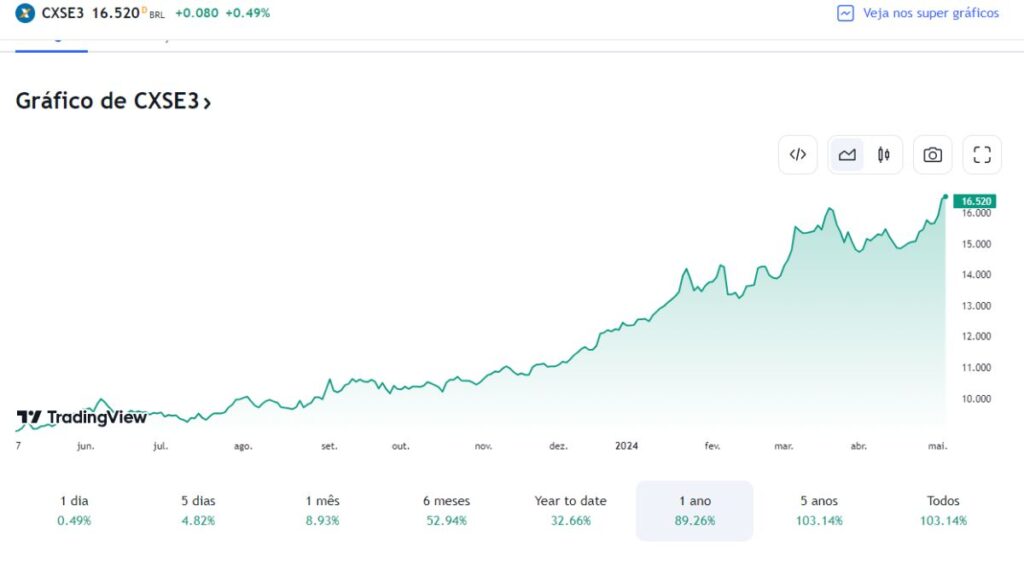1024x576 pixels.
Task: Enter fullscreen mode via expand icon
Action: 981,154
